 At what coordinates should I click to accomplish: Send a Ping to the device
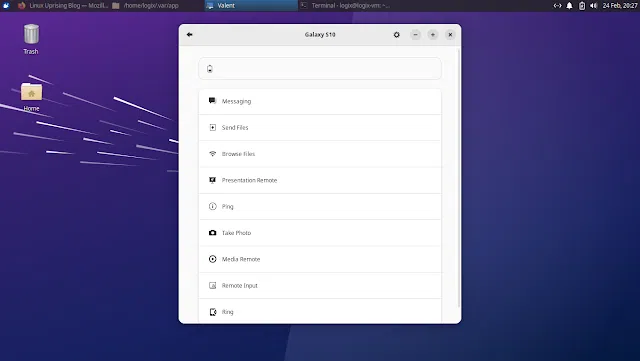click(x=320, y=207)
